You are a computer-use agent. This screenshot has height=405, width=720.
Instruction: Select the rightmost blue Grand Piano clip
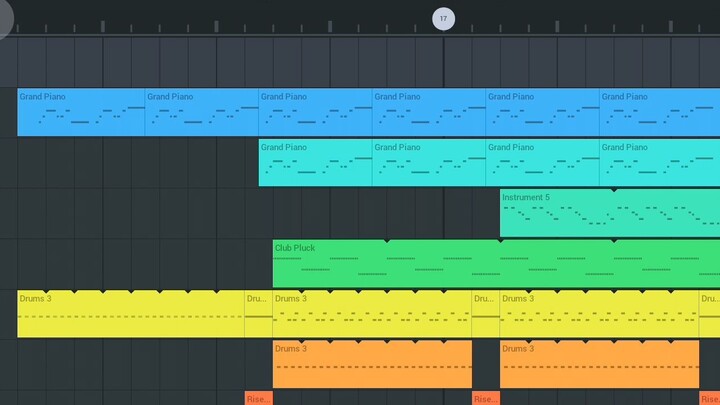[x=659, y=112]
